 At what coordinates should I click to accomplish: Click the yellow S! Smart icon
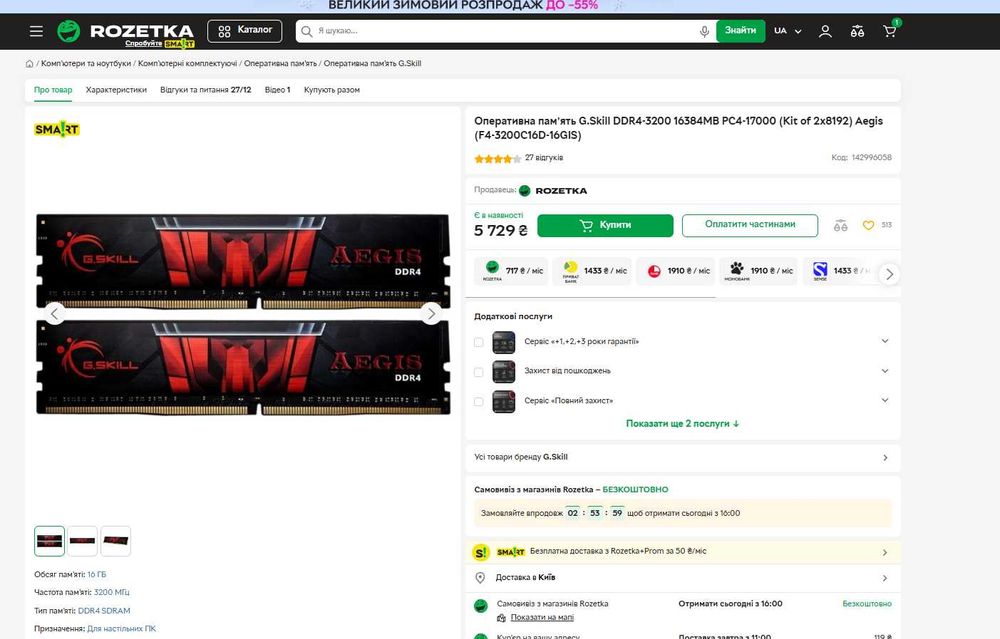pyautogui.click(x=481, y=552)
